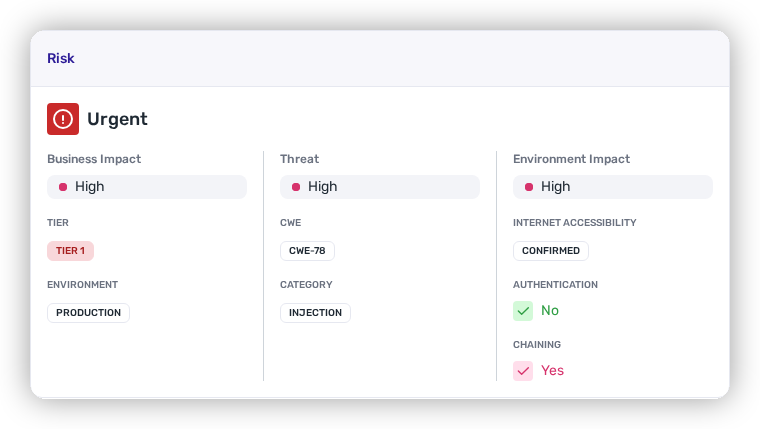Click the Business Impact label

pos(94,159)
